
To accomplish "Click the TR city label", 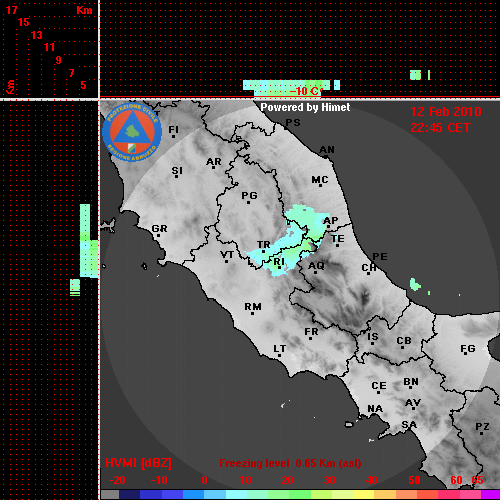I will [x=264, y=245].
